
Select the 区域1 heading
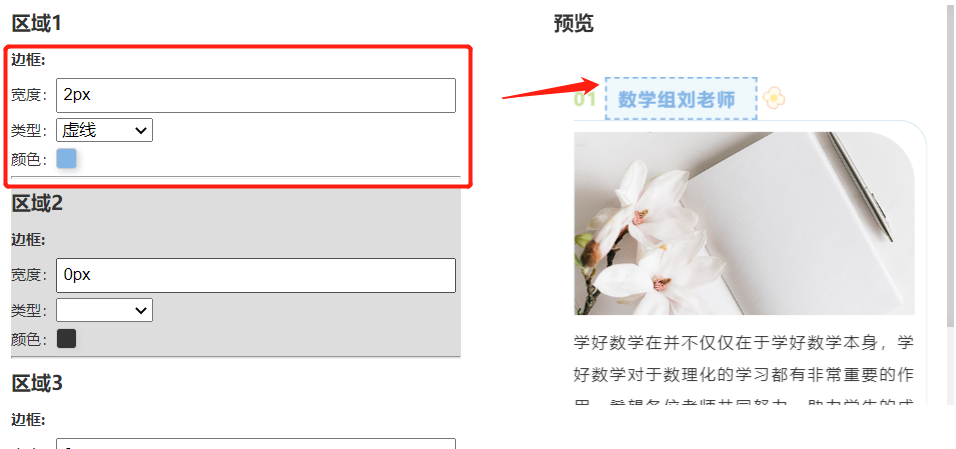point(37,24)
